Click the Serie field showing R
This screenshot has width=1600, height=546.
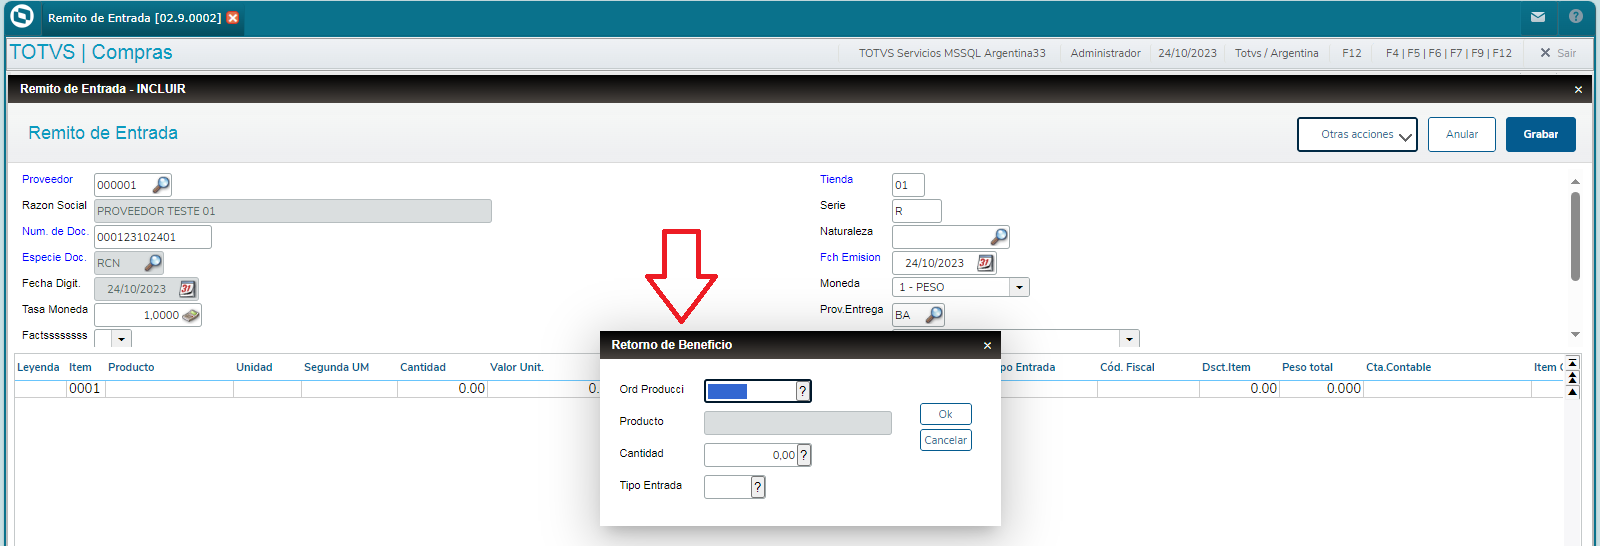(916, 211)
